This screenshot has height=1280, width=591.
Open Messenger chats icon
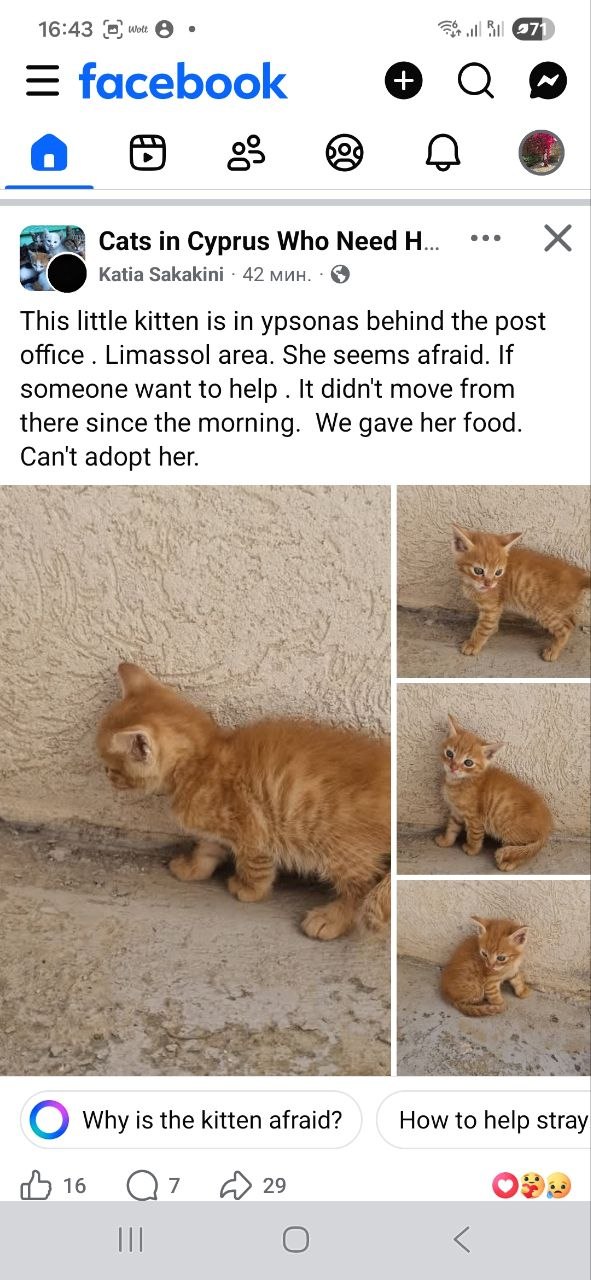(548, 81)
